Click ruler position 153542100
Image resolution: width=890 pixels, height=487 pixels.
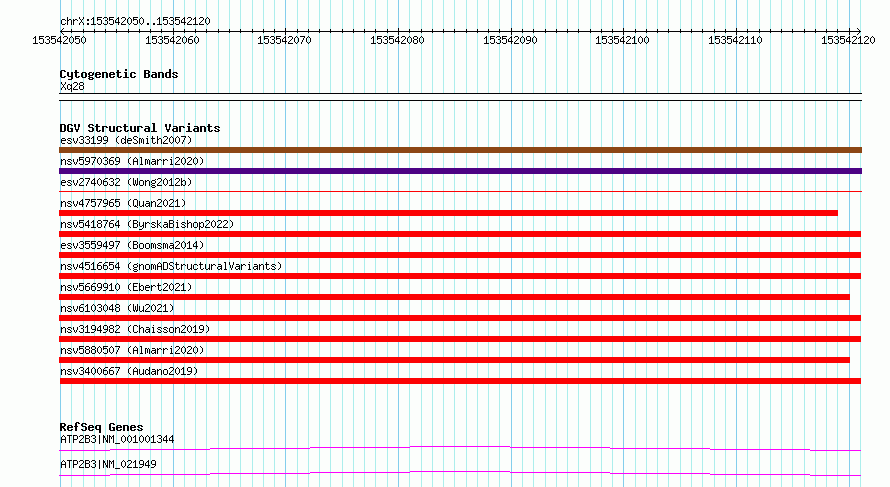(623, 40)
